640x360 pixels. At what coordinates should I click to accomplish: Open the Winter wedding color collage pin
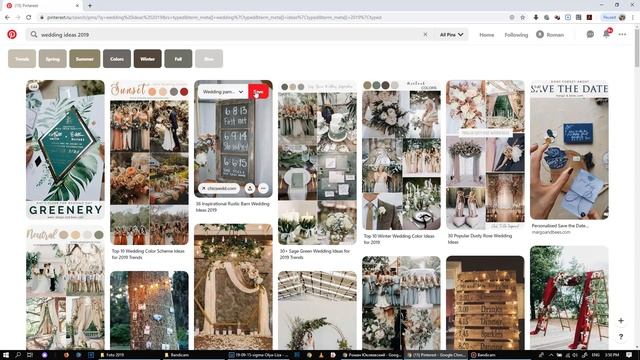pos(401,155)
